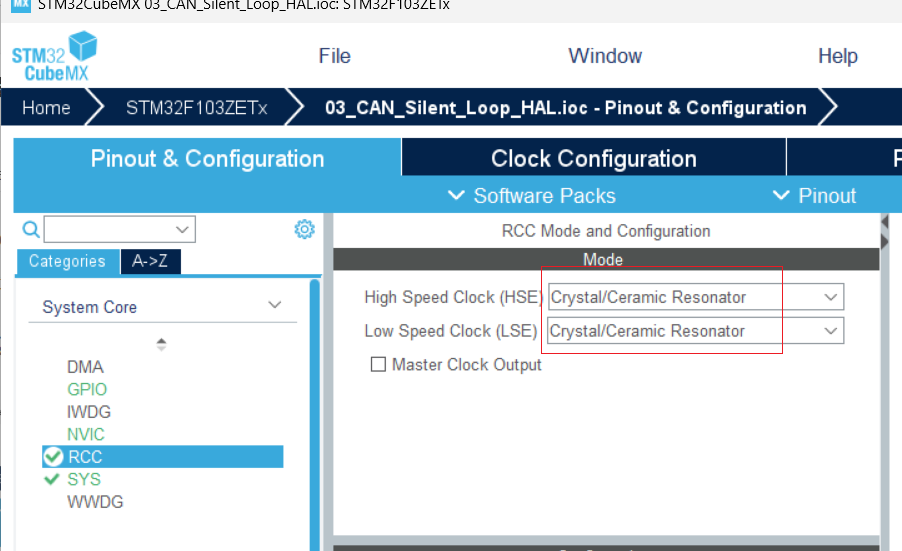Select RCC in System Core list
Image resolution: width=902 pixels, height=551 pixels.
tap(163, 457)
